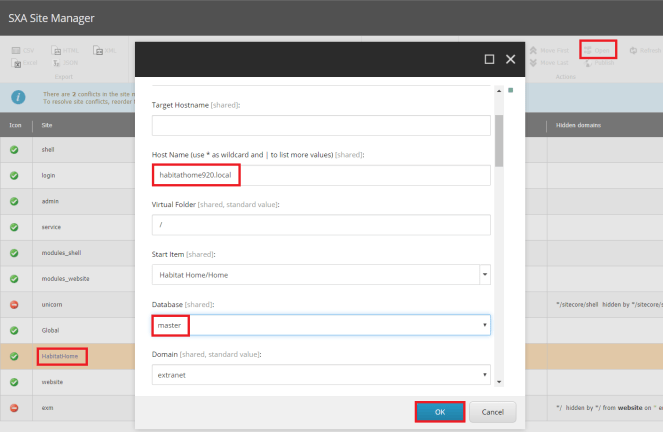Image resolution: width=663 pixels, height=432 pixels.
Task: Open the Domain dropdown showing extranet
Action: tap(485, 376)
